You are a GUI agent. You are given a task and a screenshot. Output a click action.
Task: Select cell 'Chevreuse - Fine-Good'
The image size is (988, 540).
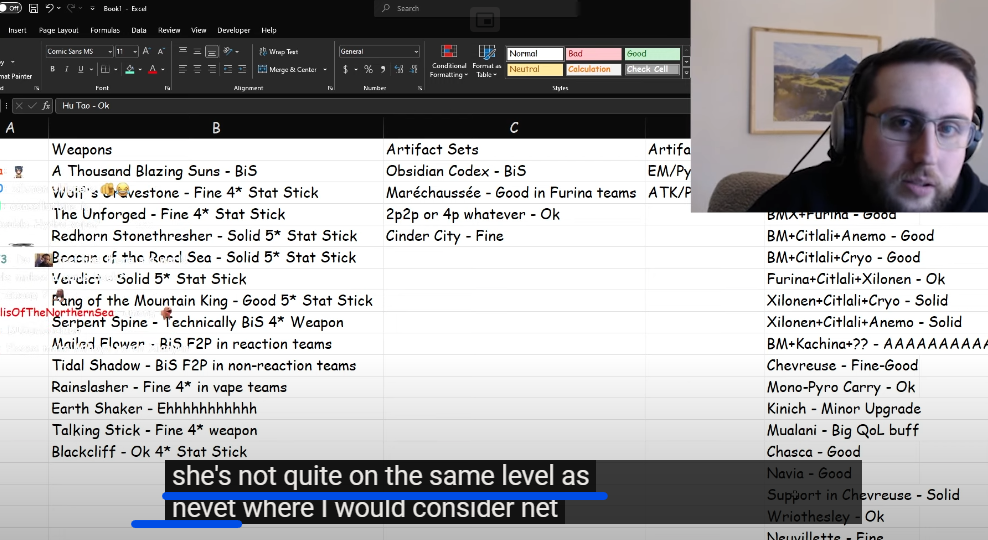point(842,365)
